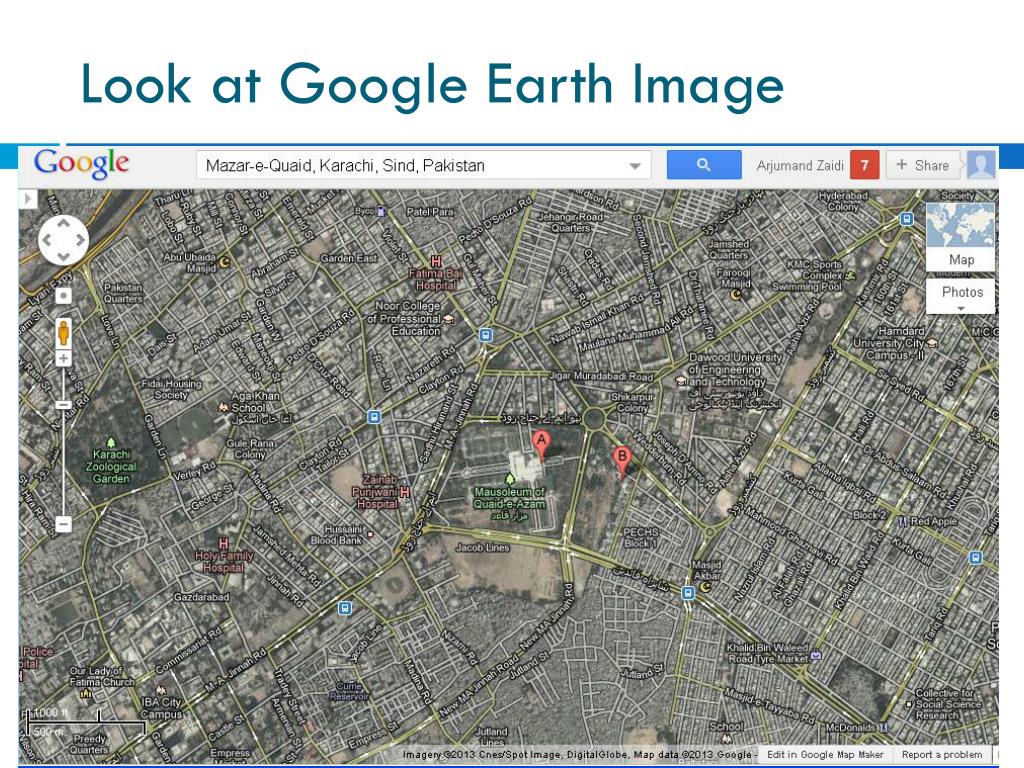Go to the Google logo home
The height and width of the screenshot is (768, 1024).
82,163
